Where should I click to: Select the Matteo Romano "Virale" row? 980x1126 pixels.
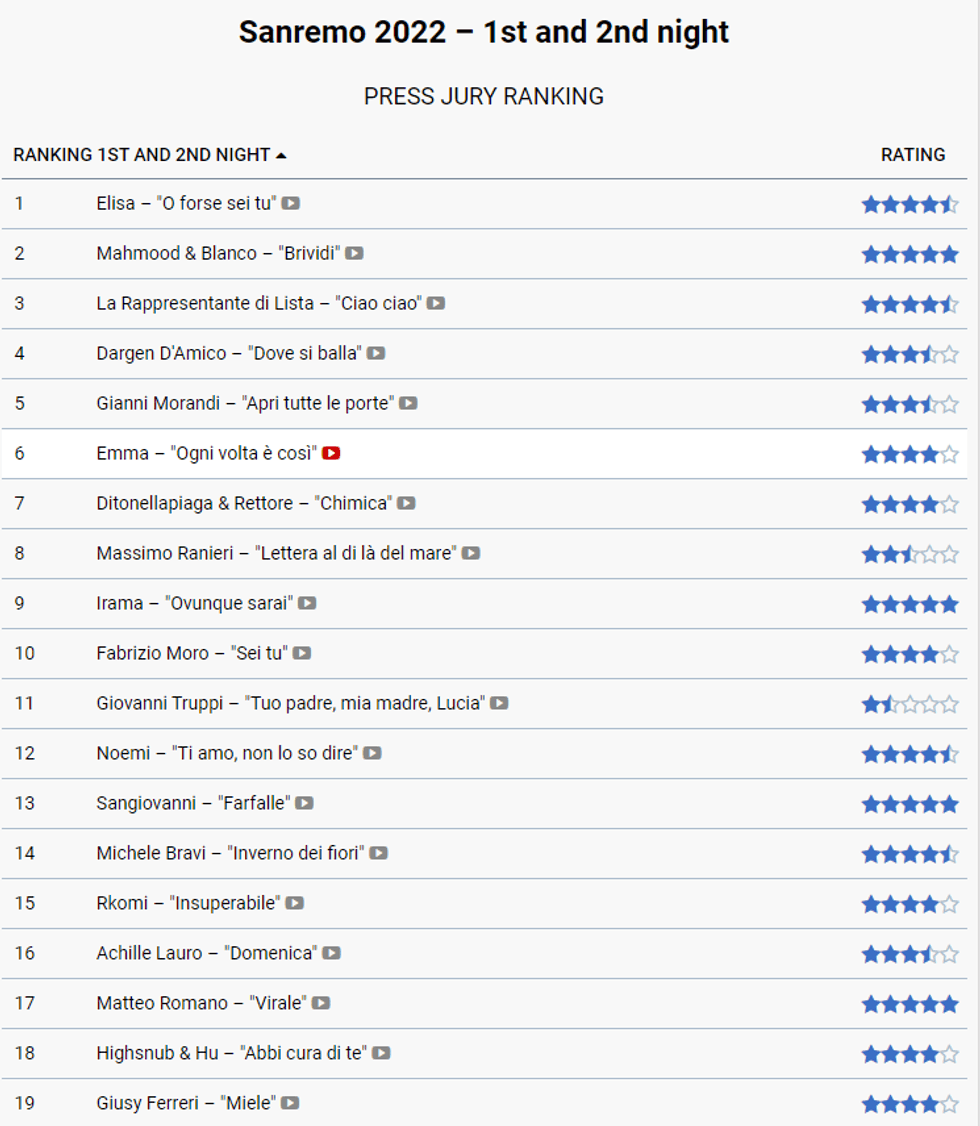click(x=200, y=1003)
